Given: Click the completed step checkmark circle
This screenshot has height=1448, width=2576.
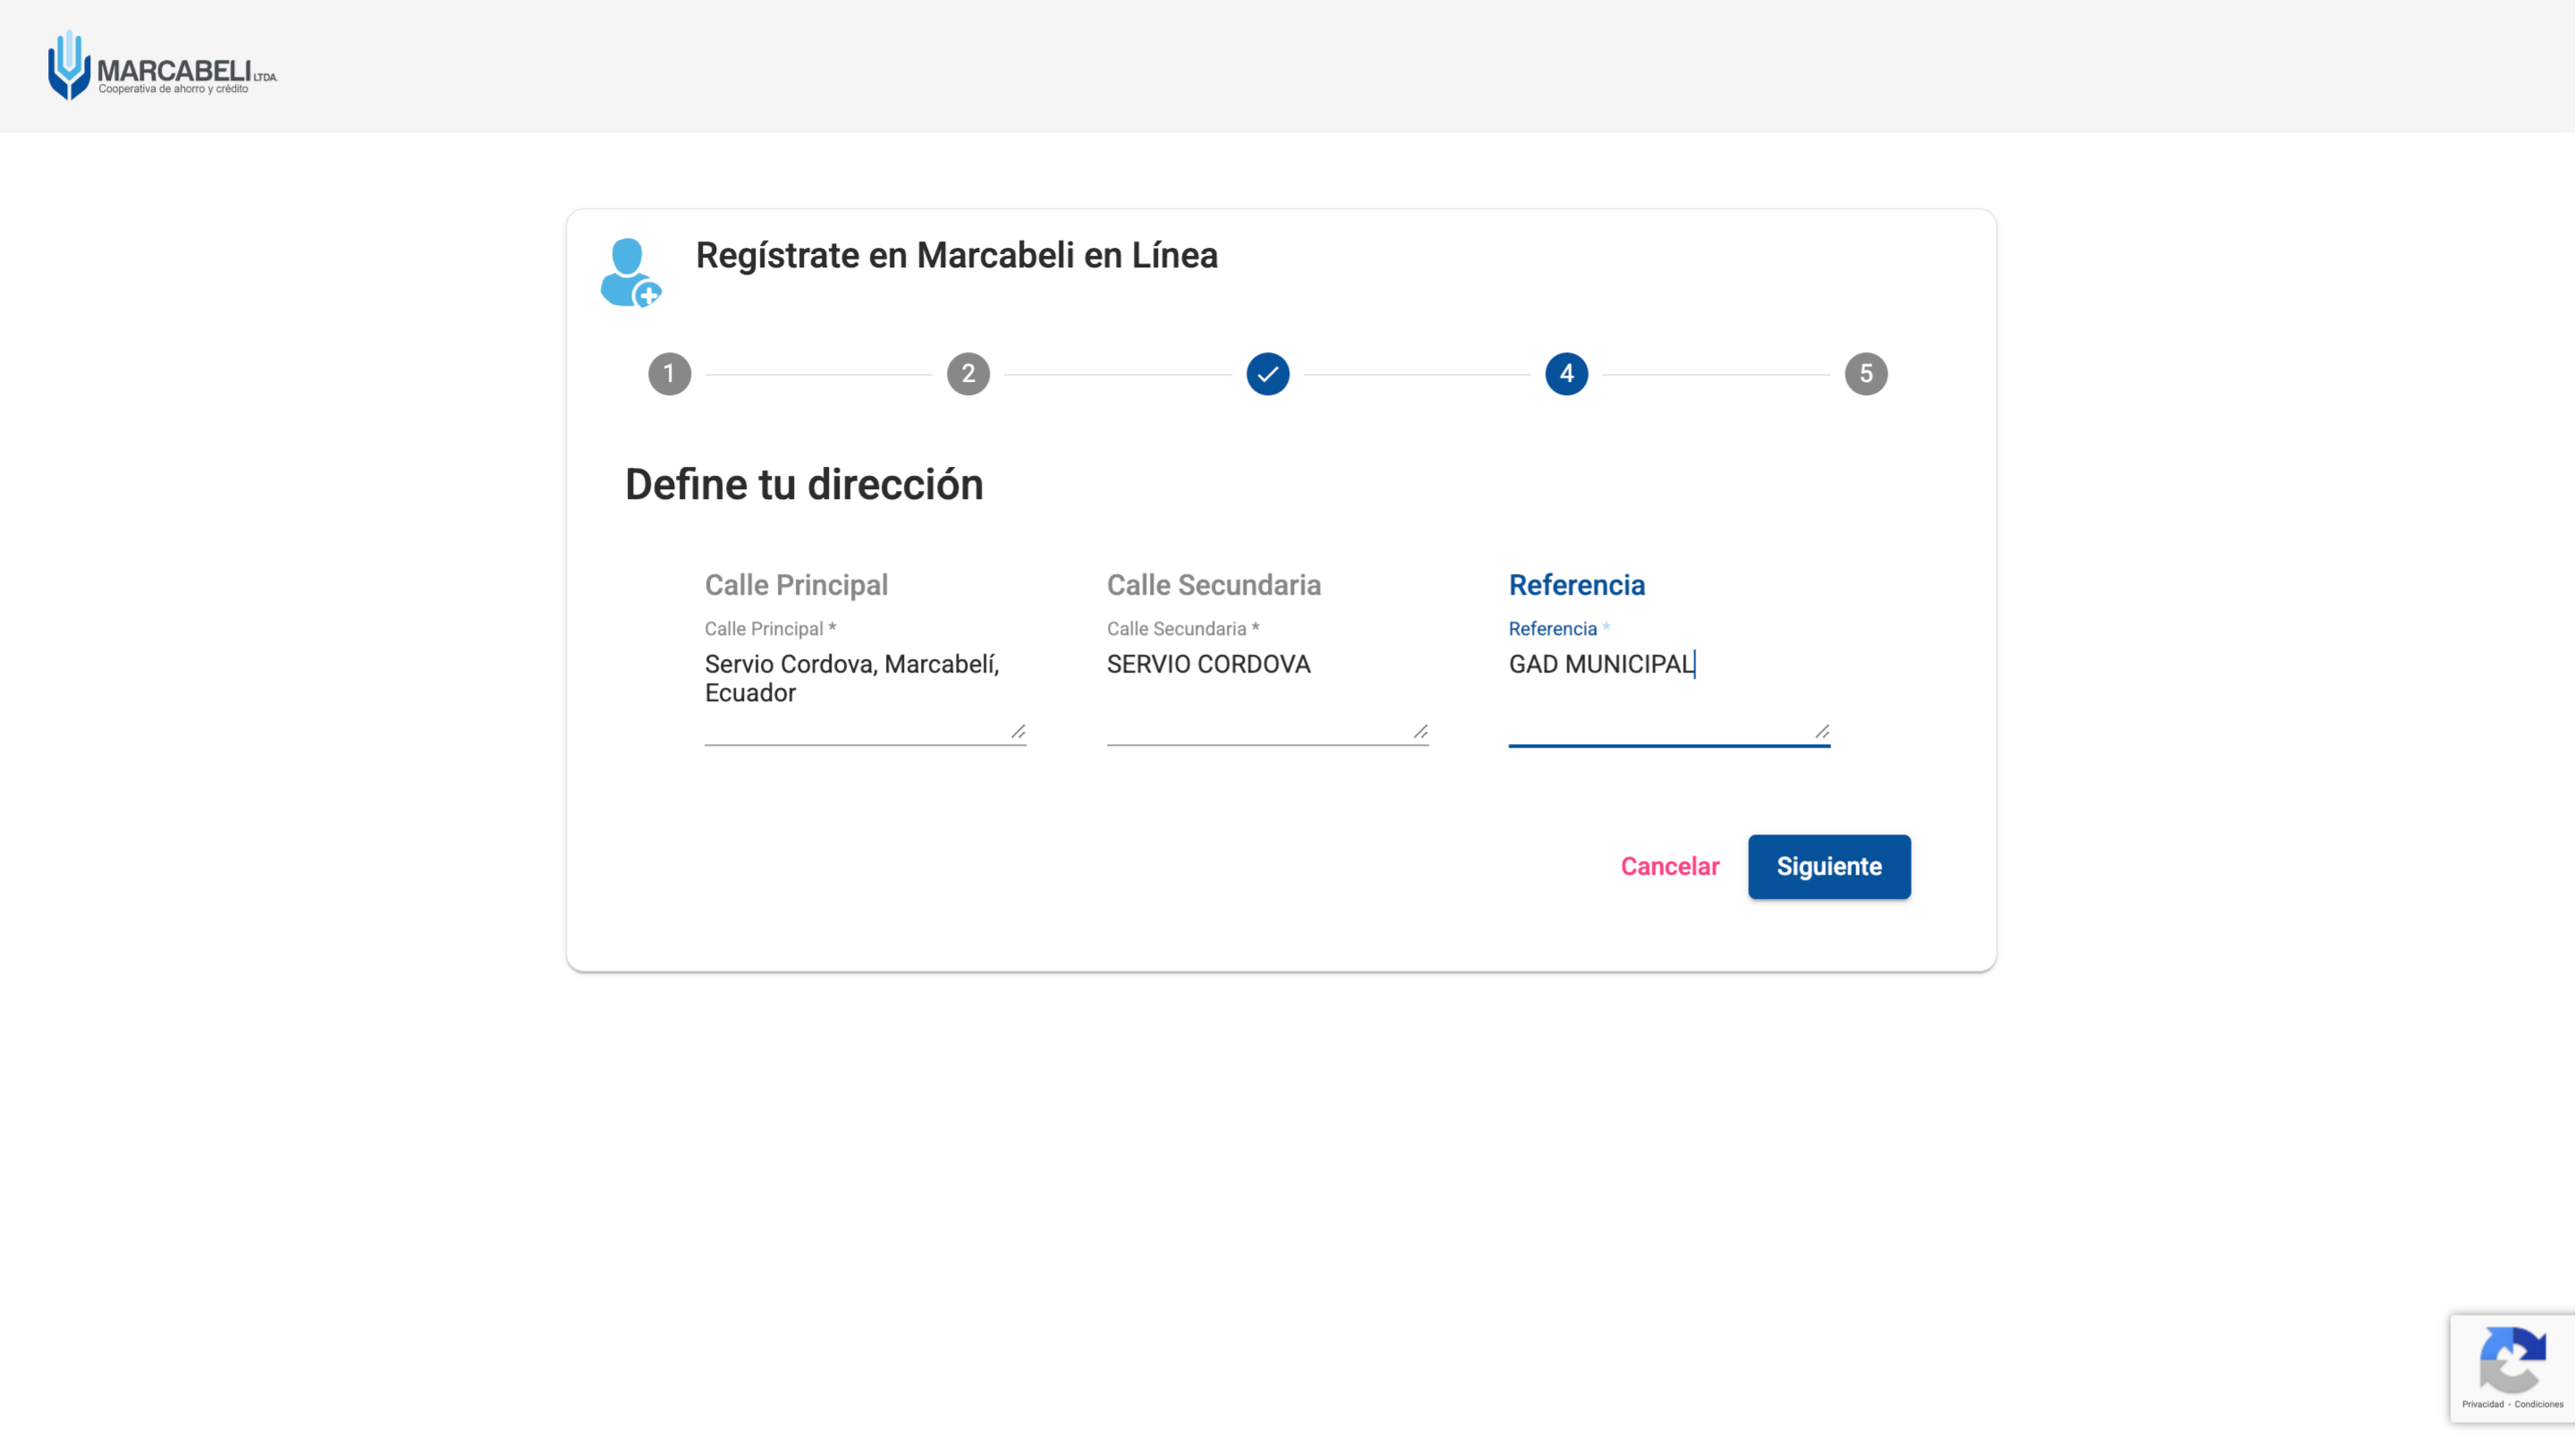Looking at the screenshot, I should 1267,374.
